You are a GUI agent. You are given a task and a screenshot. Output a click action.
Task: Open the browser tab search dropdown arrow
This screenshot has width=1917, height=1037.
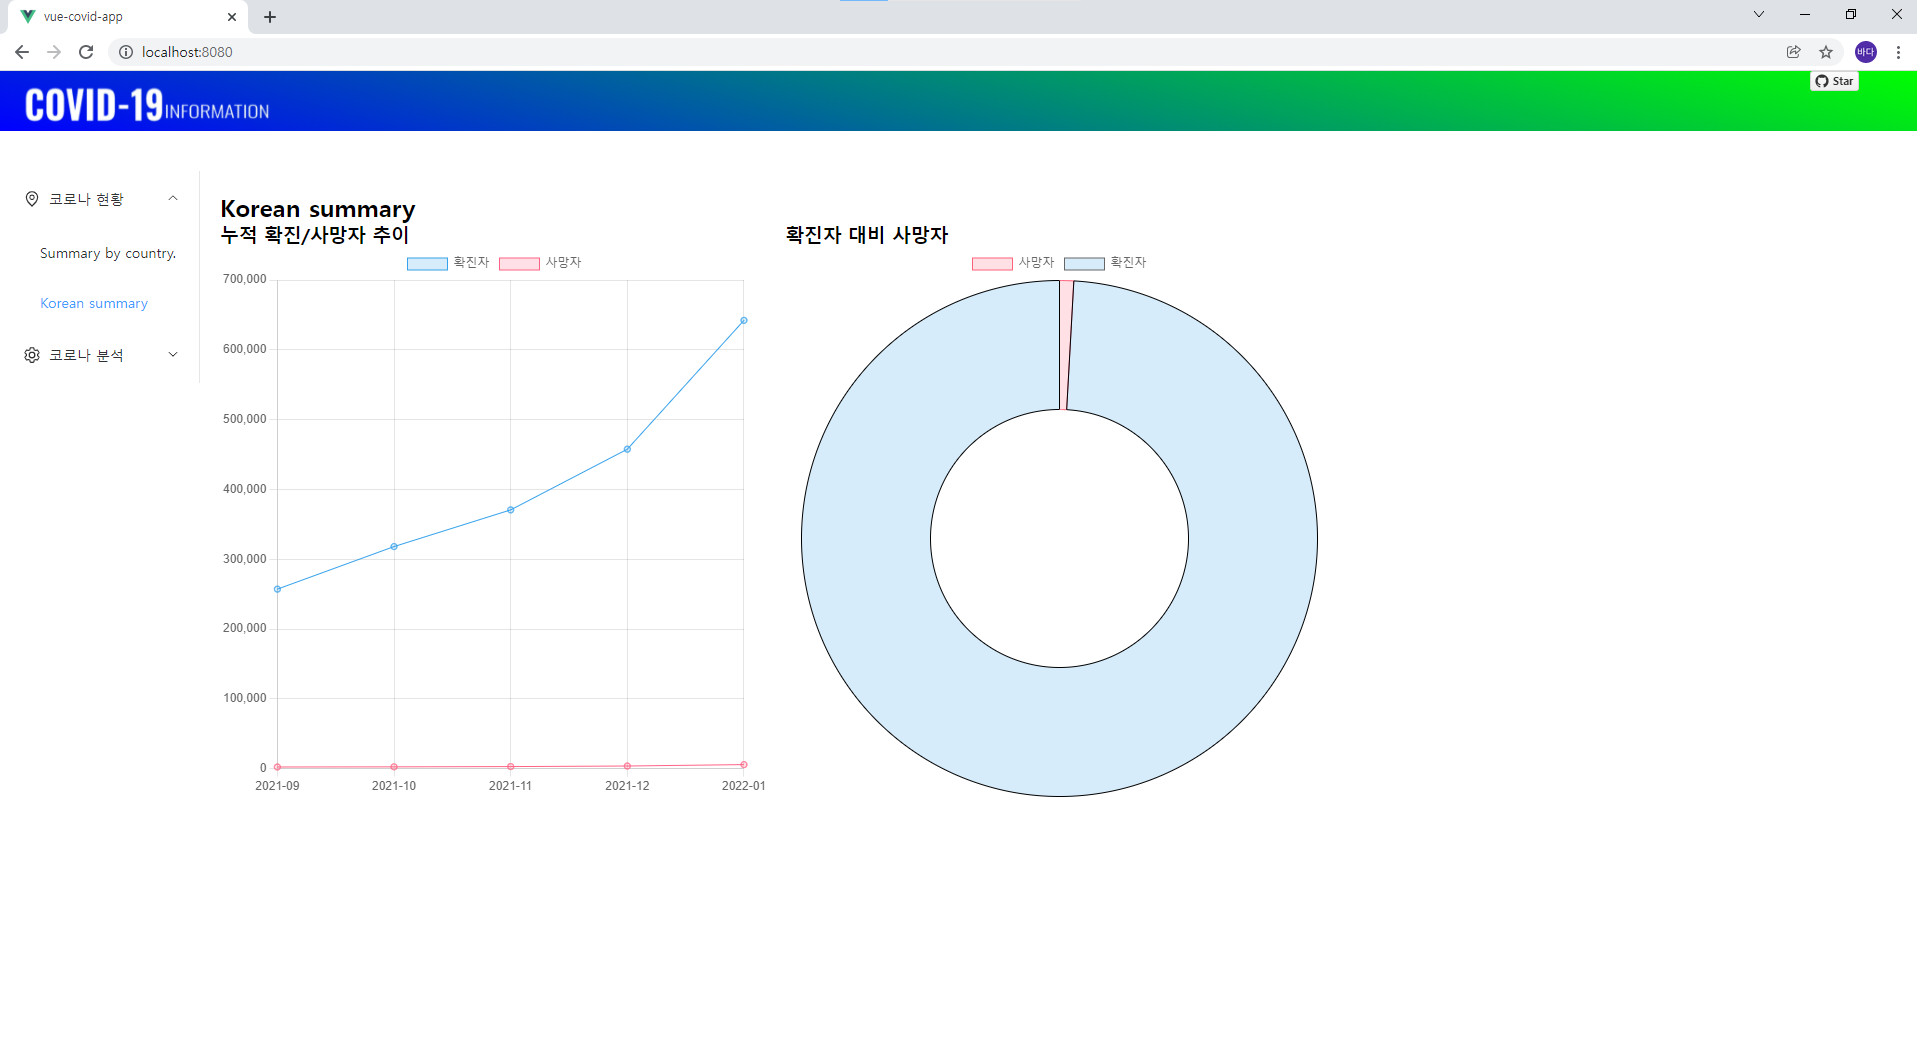[1757, 14]
